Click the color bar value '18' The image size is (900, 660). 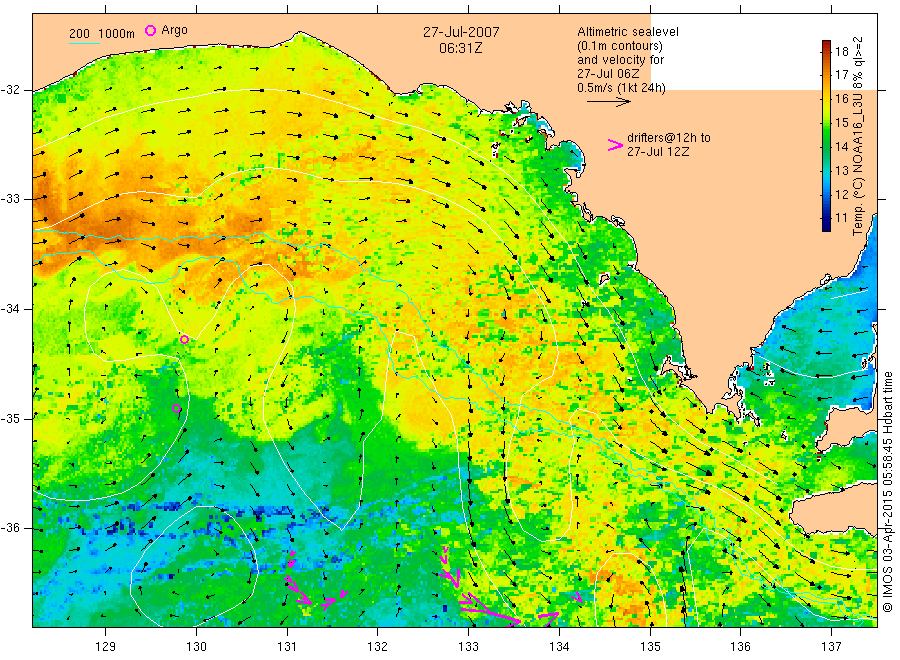(841, 52)
